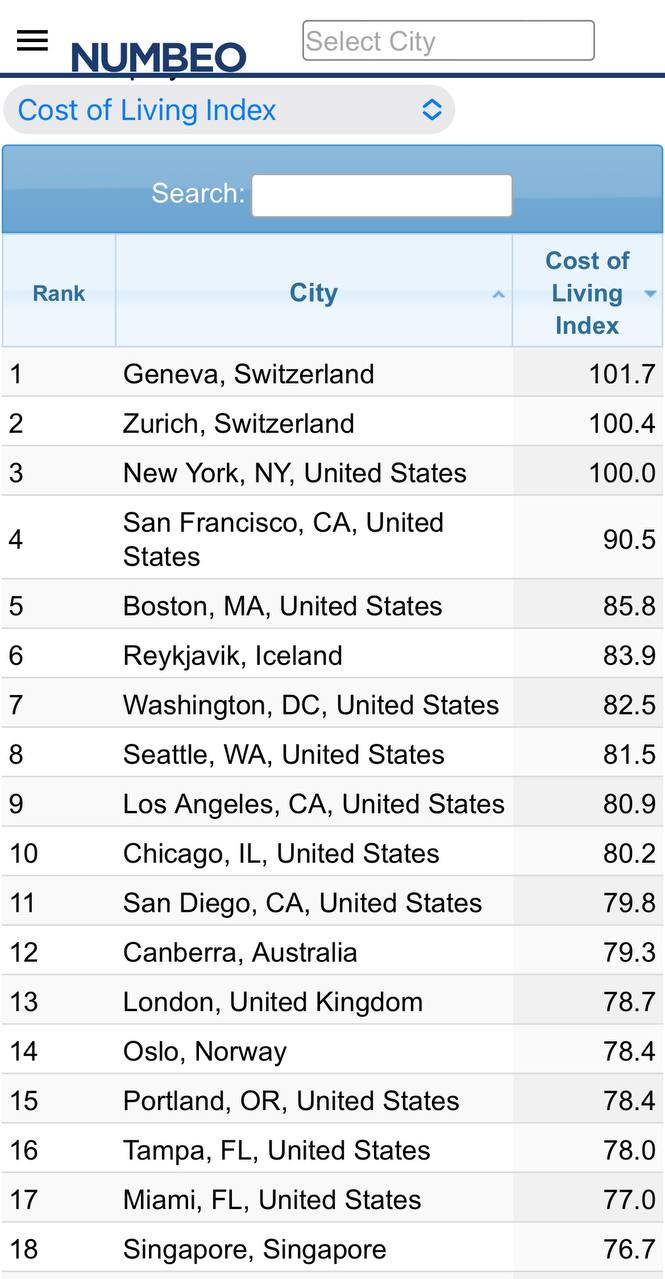The width and height of the screenshot is (665, 1279).
Task: Open the hamburger menu
Action: tap(32, 40)
